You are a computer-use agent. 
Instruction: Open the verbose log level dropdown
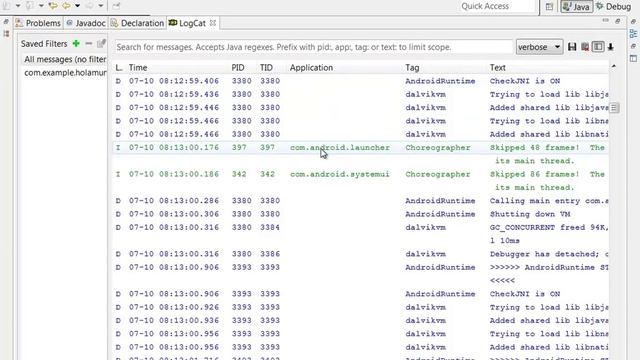[539, 47]
